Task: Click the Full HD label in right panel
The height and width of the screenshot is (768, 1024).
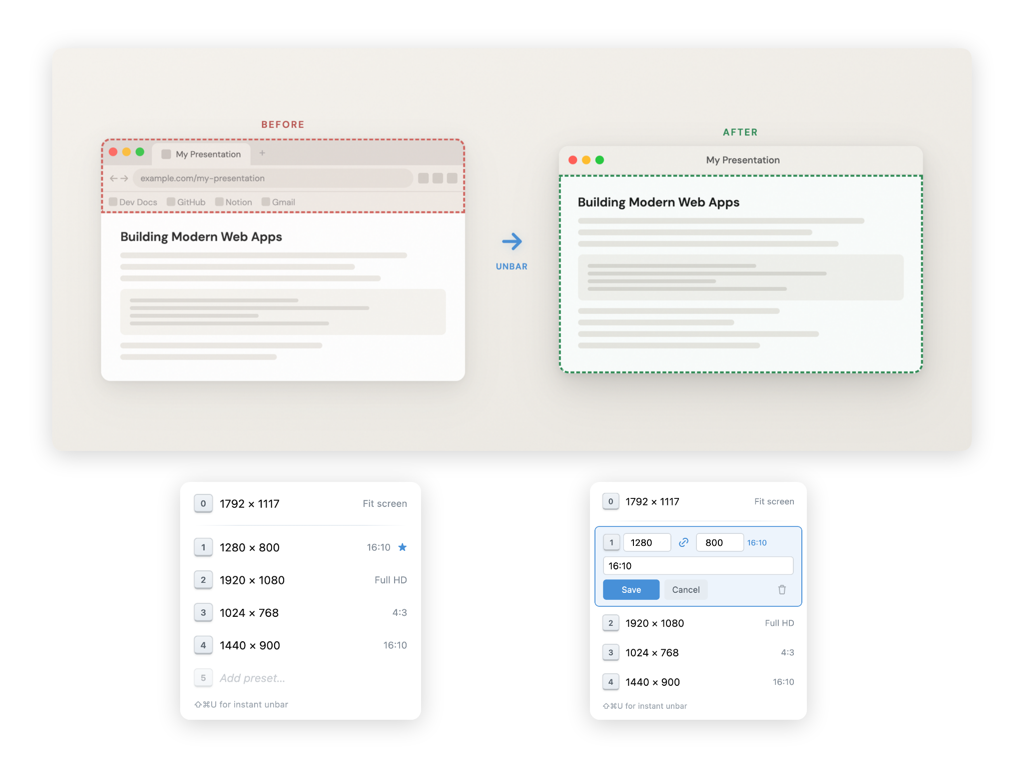Action: pyautogui.click(x=779, y=623)
